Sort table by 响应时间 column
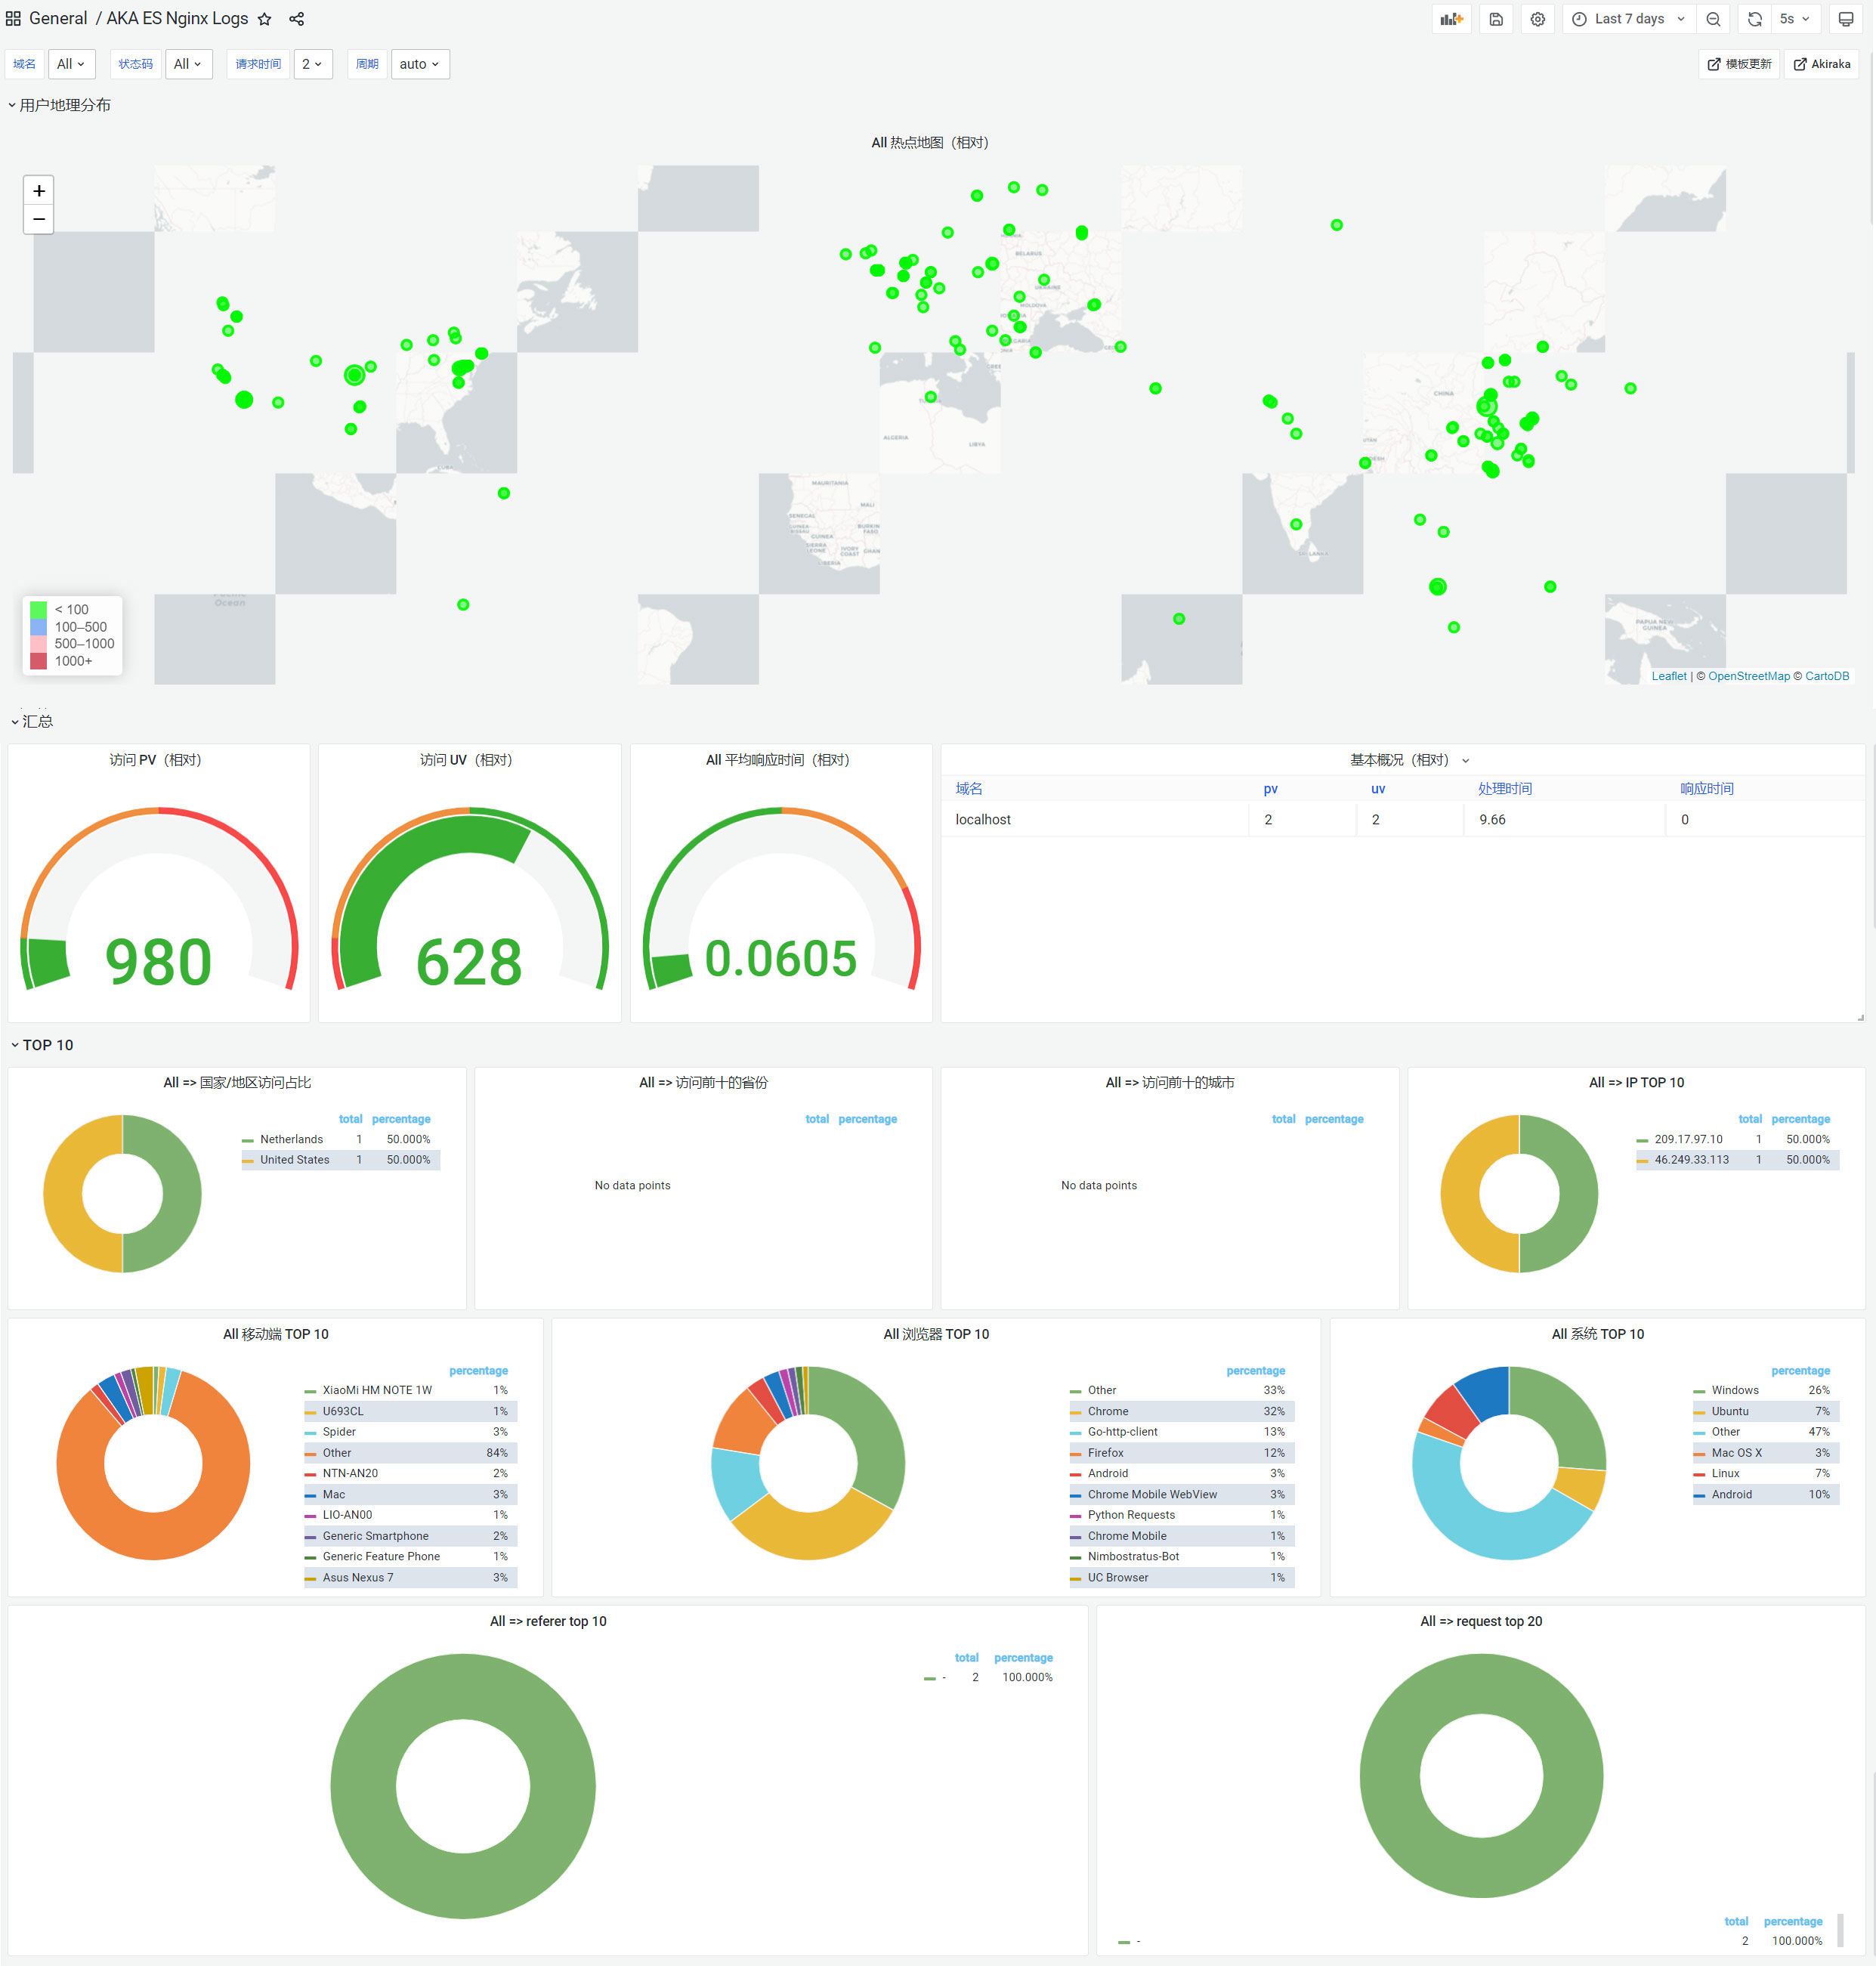 1707,789
